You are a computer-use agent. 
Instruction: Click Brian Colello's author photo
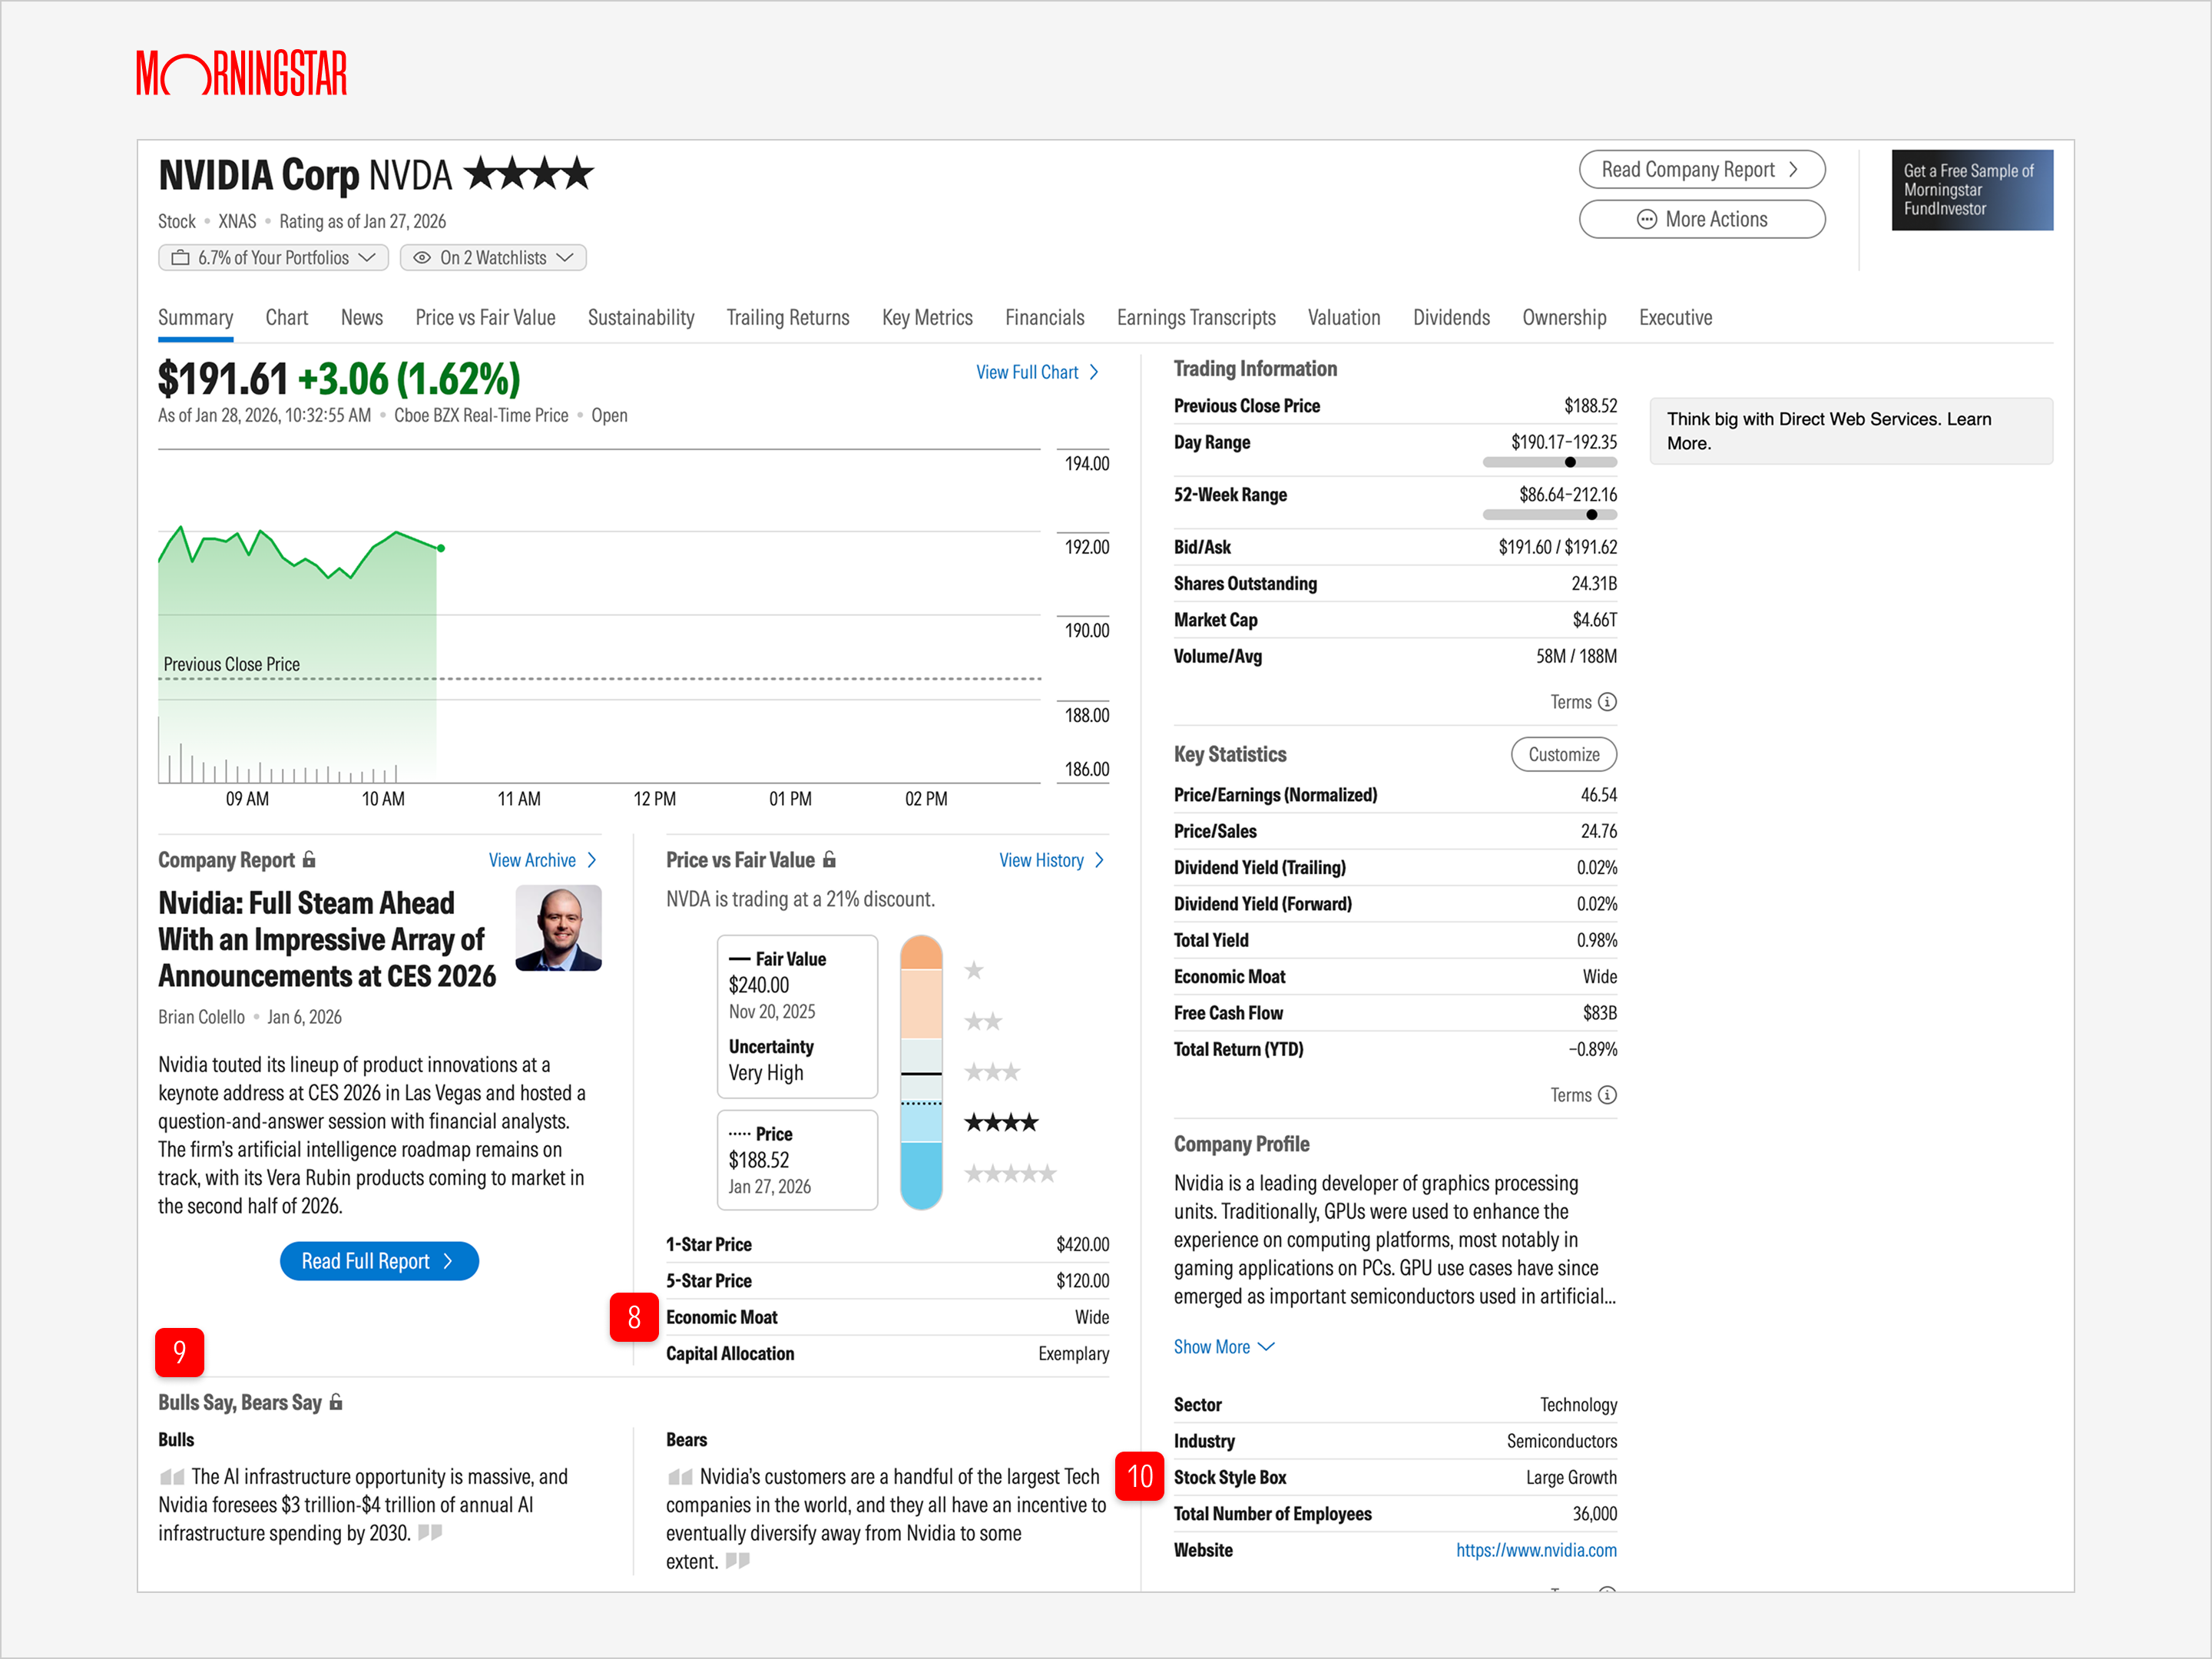558,927
